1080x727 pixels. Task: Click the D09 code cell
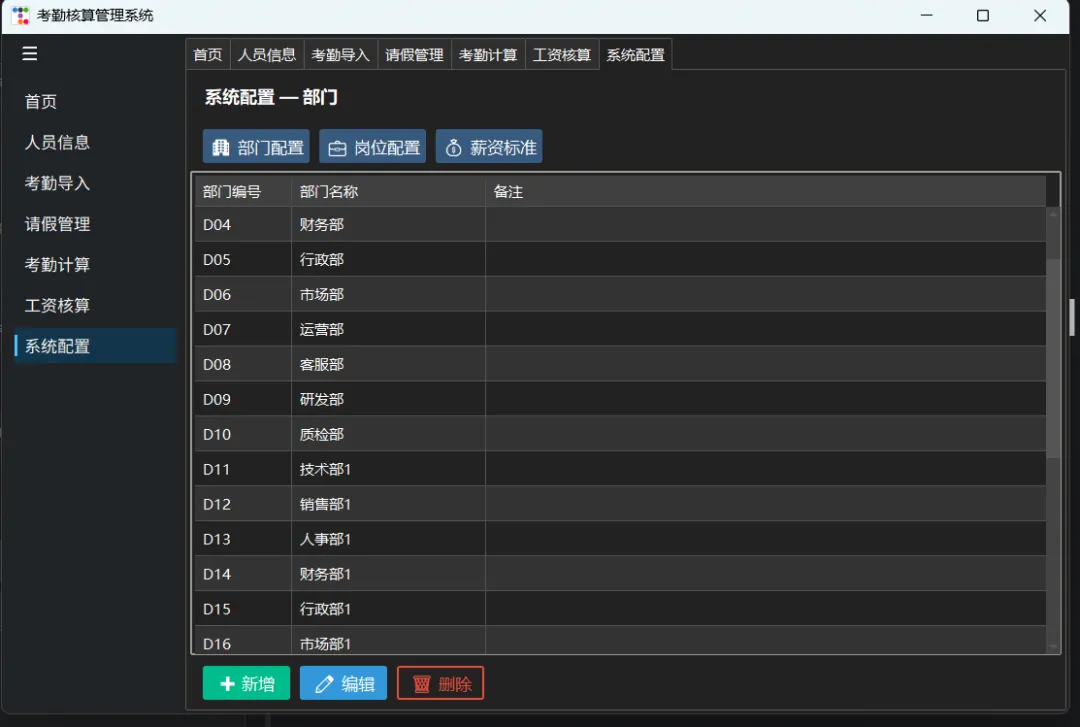point(243,400)
